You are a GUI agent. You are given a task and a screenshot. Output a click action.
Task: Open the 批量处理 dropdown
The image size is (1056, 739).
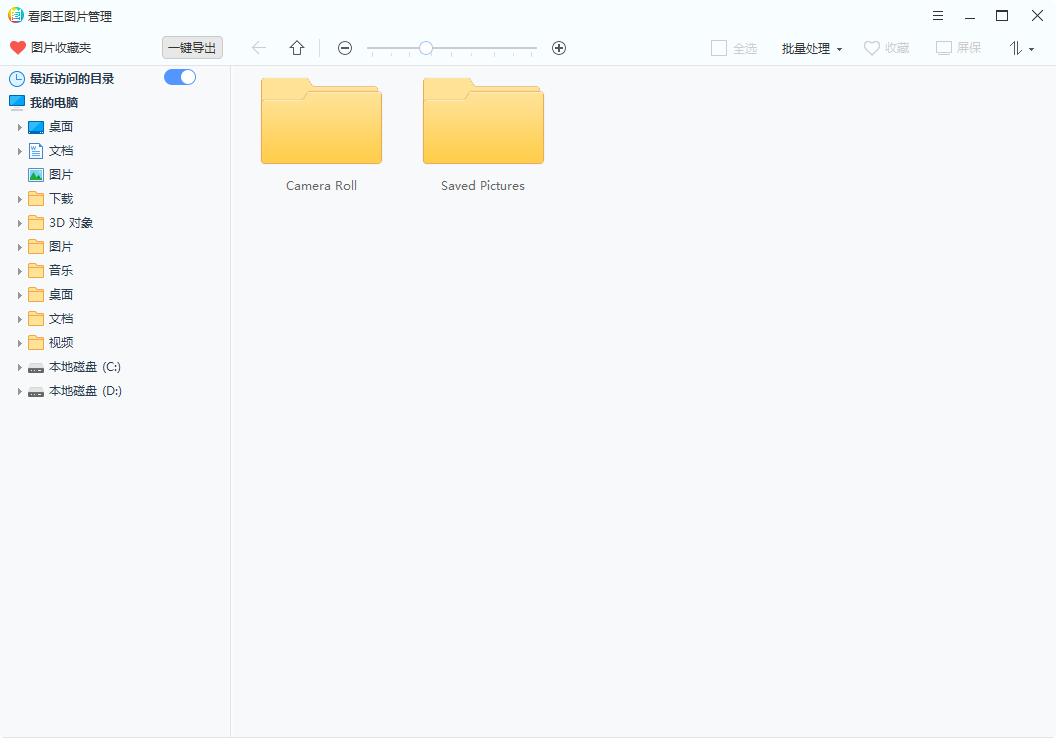point(811,47)
